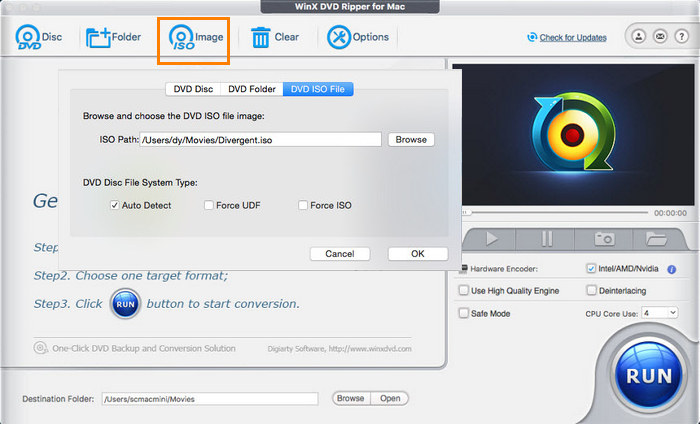Add a DVD Folder source
The height and width of the screenshot is (424, 700).
coord(113,37)
